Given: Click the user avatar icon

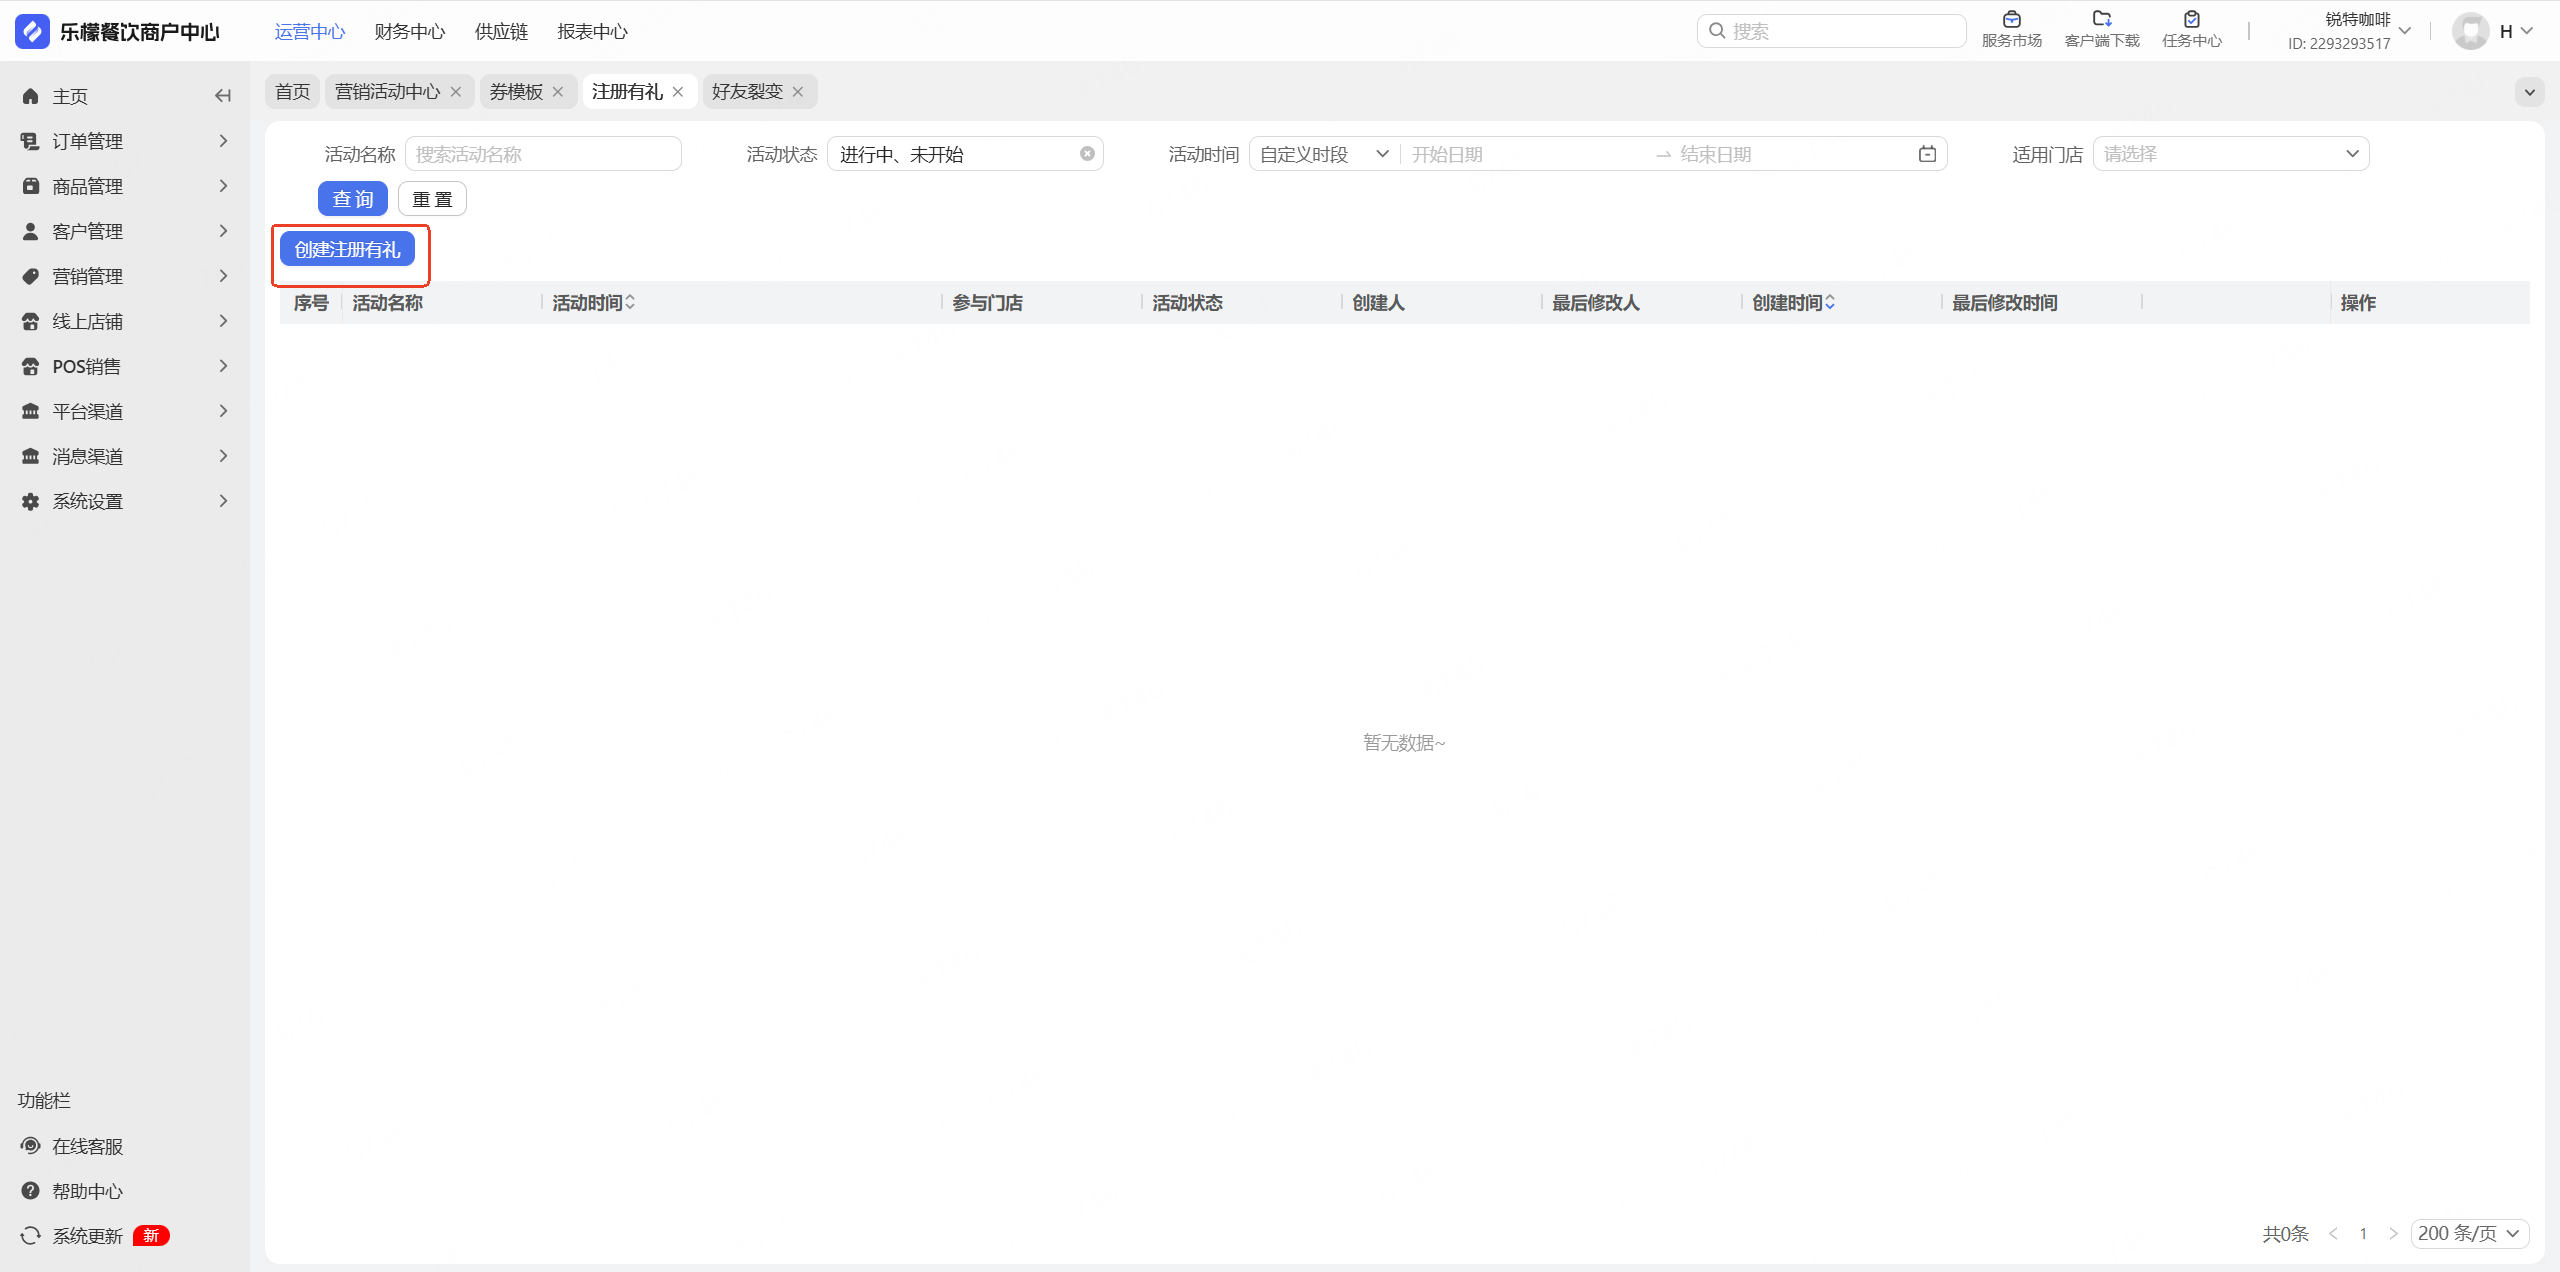Looking at the screenshot, I should tap(2471, 31).
